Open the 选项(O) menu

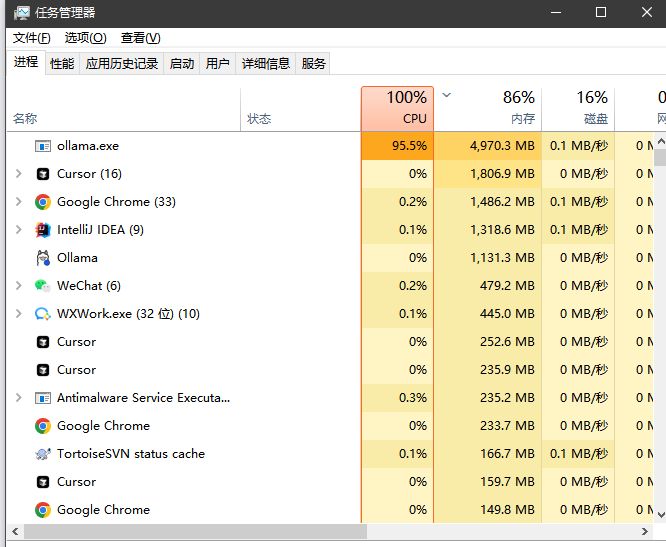tap(85, 38)
